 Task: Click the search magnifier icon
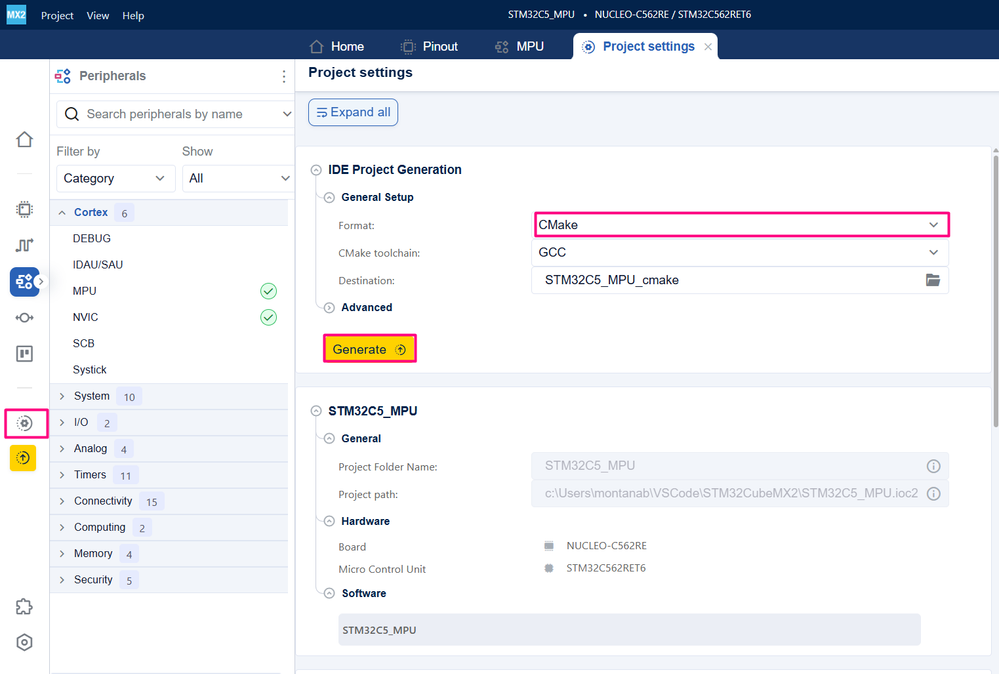pyautogui.click(x=72, y=114)
